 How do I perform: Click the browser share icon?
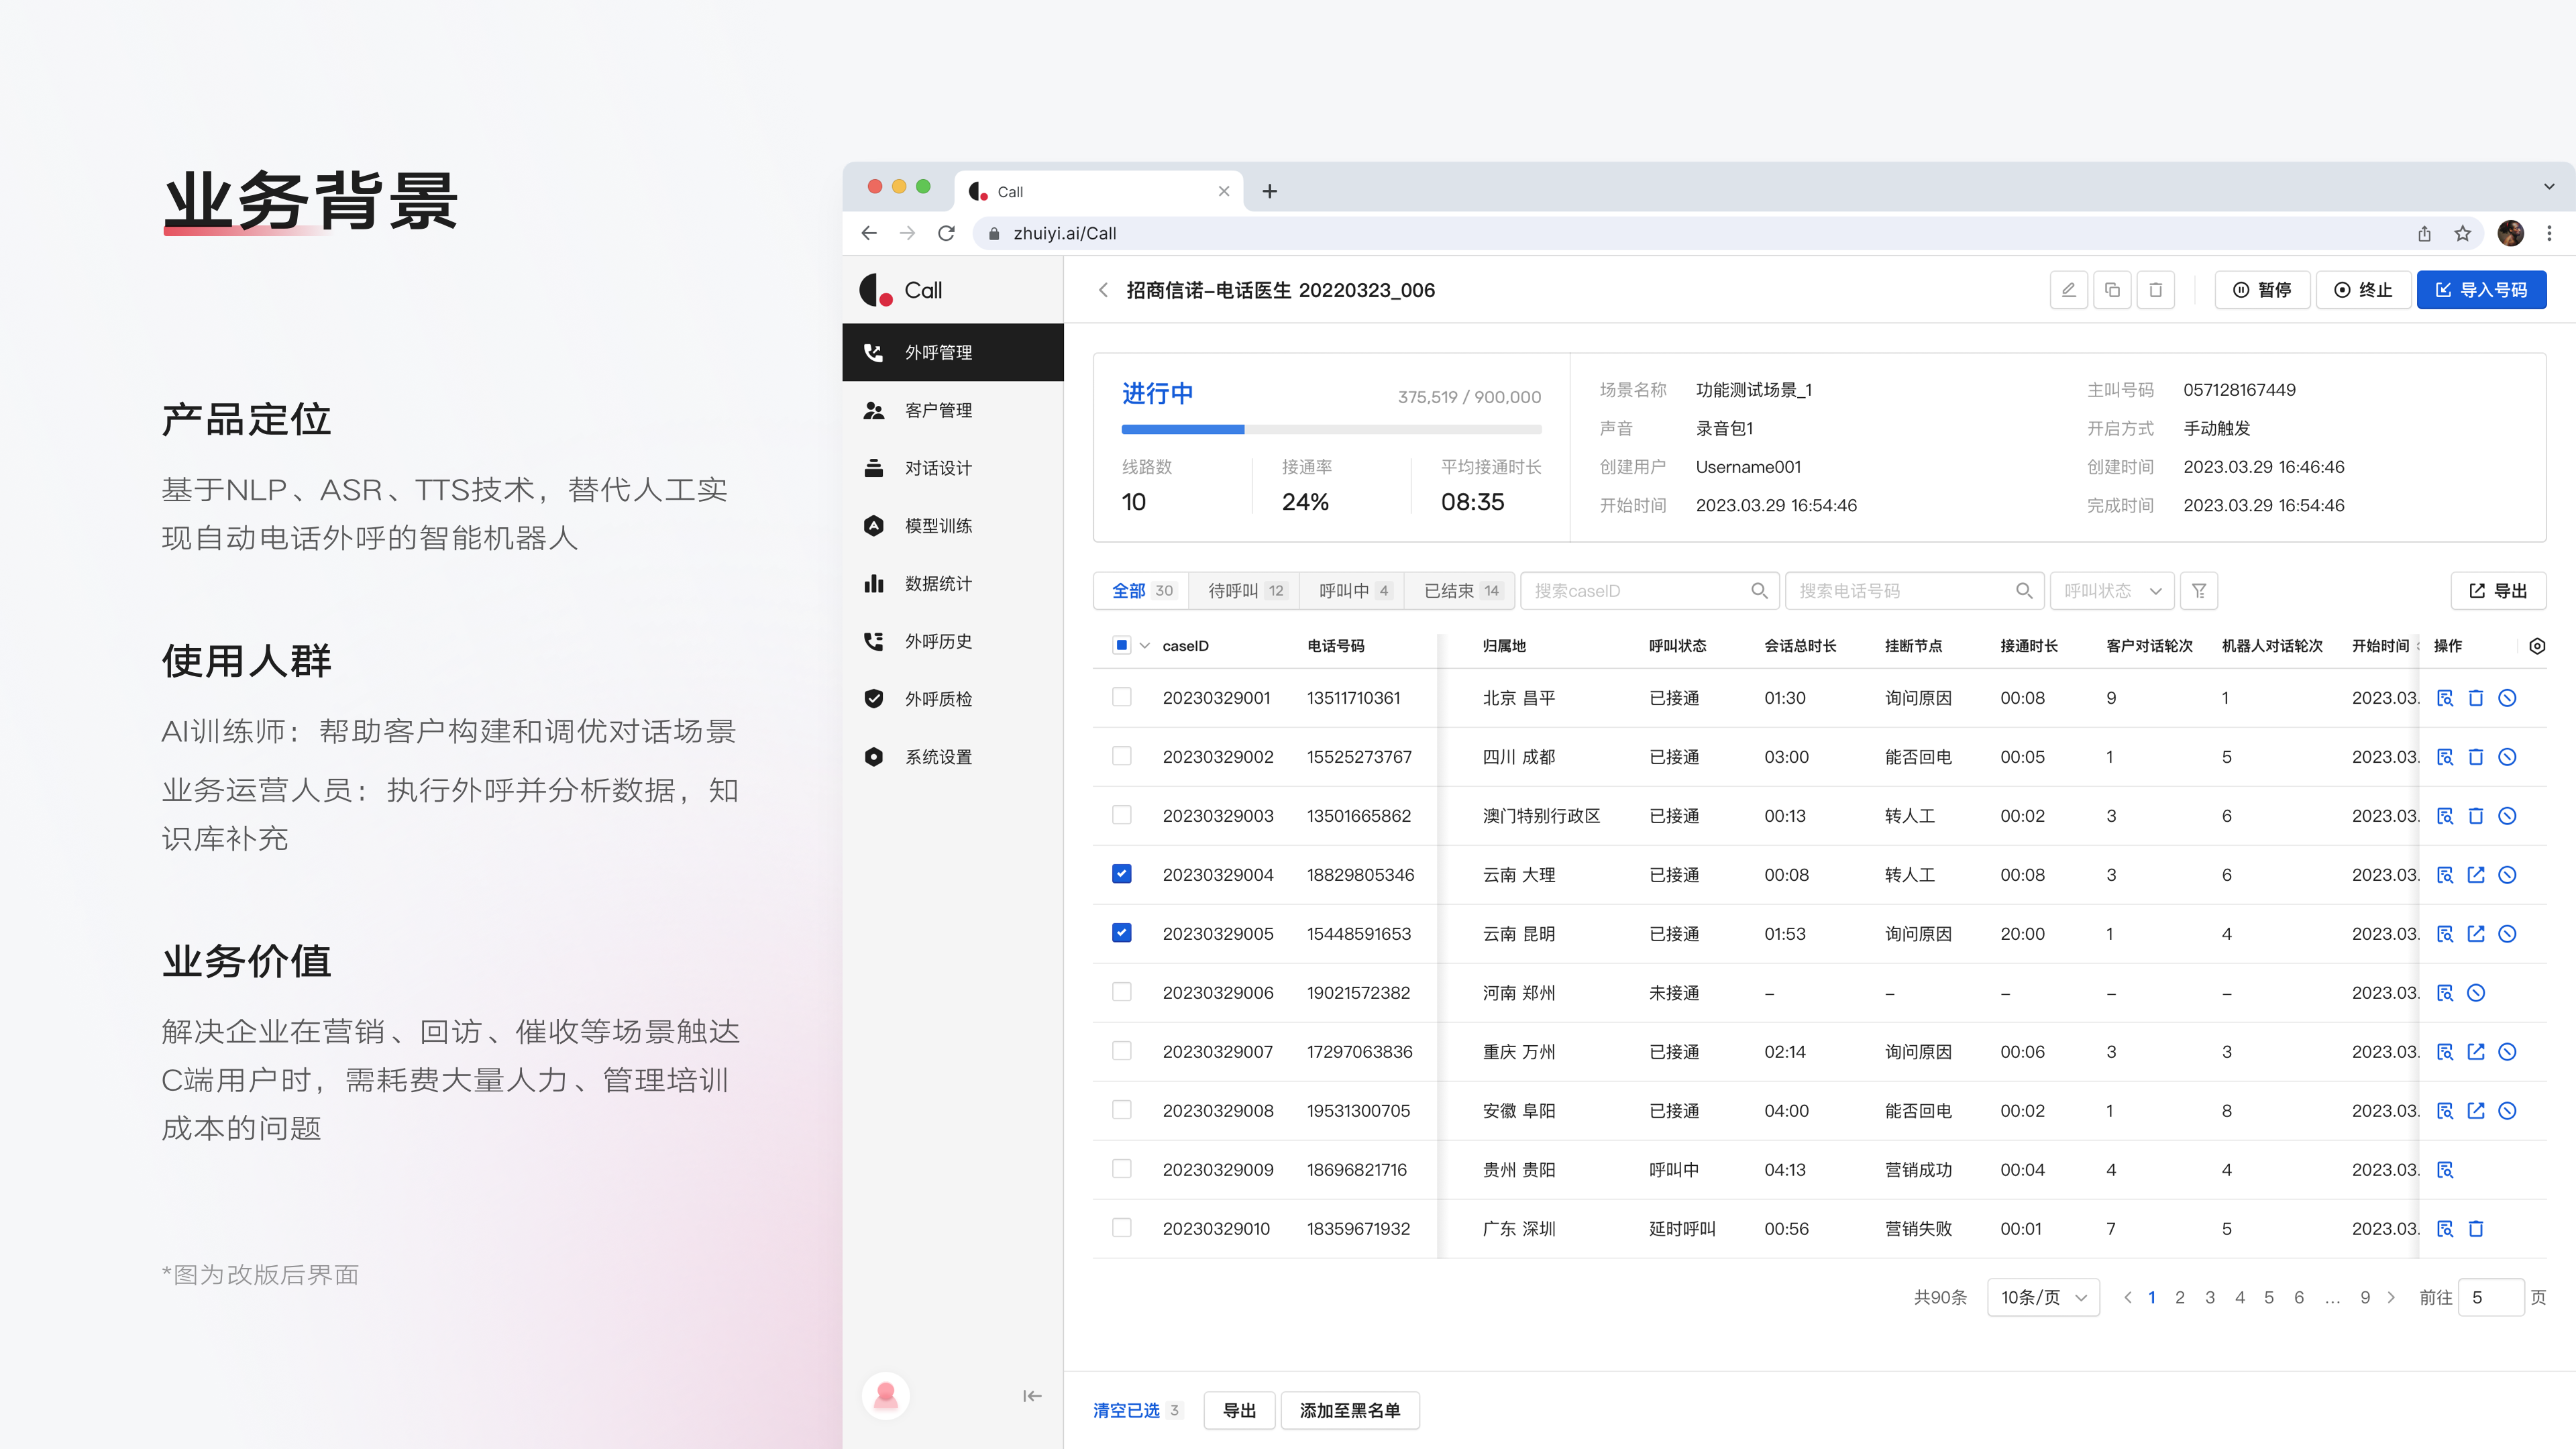(2424, 233)
